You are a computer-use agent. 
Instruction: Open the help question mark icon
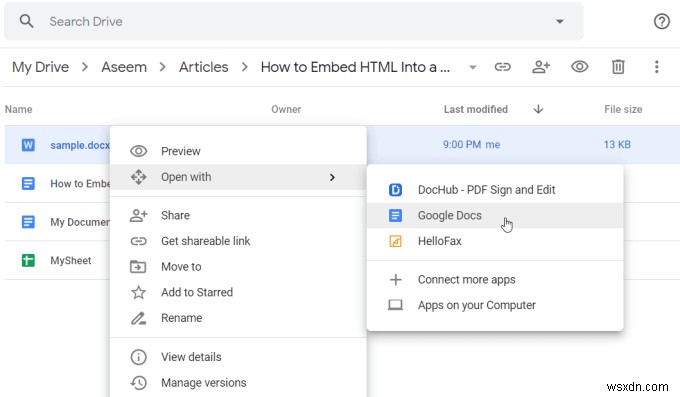[661, 21]
